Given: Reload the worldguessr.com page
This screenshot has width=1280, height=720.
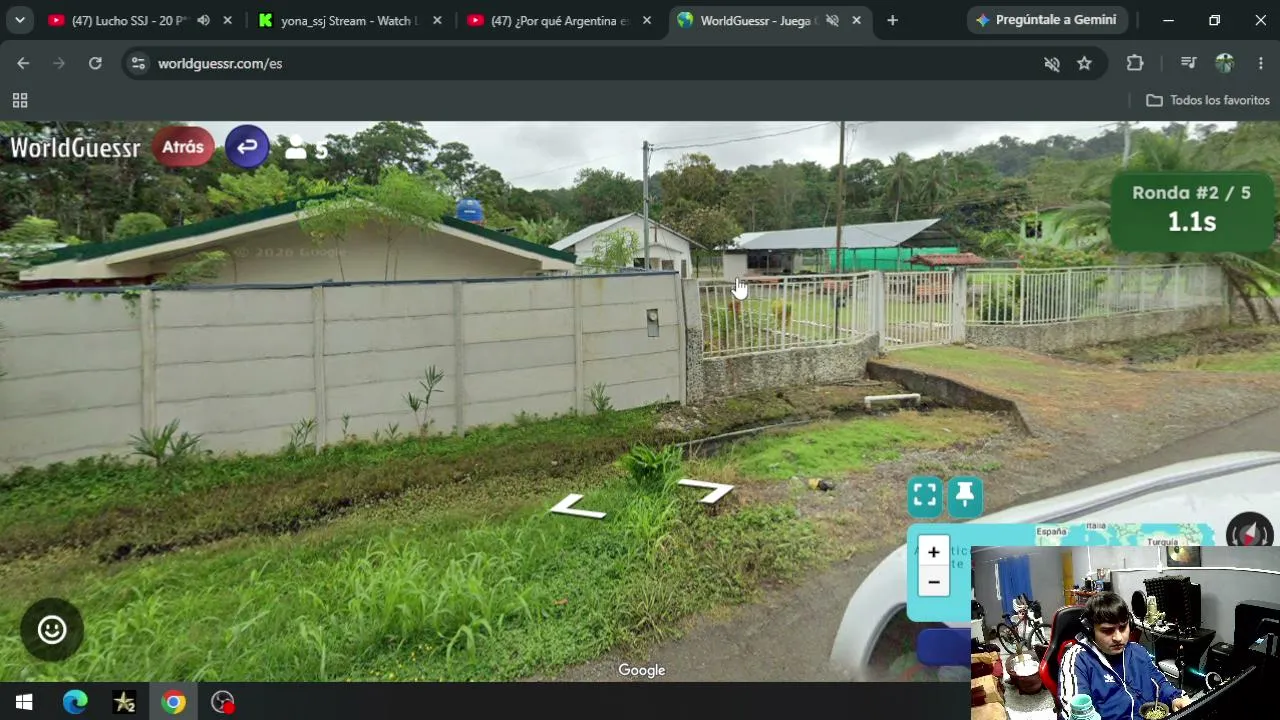Looking at the screenshot, I should coord(95,63).
